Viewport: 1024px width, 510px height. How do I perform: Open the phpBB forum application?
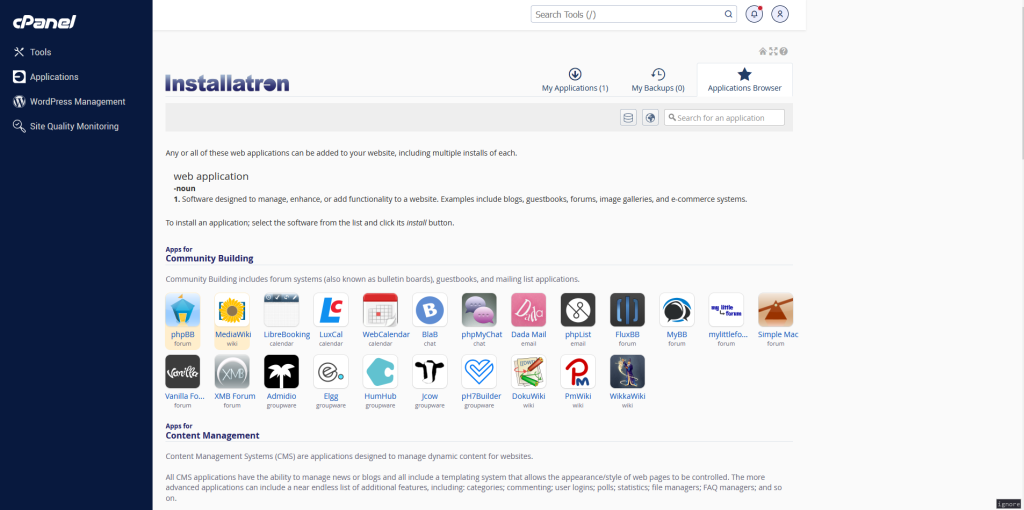coord(182,310)
